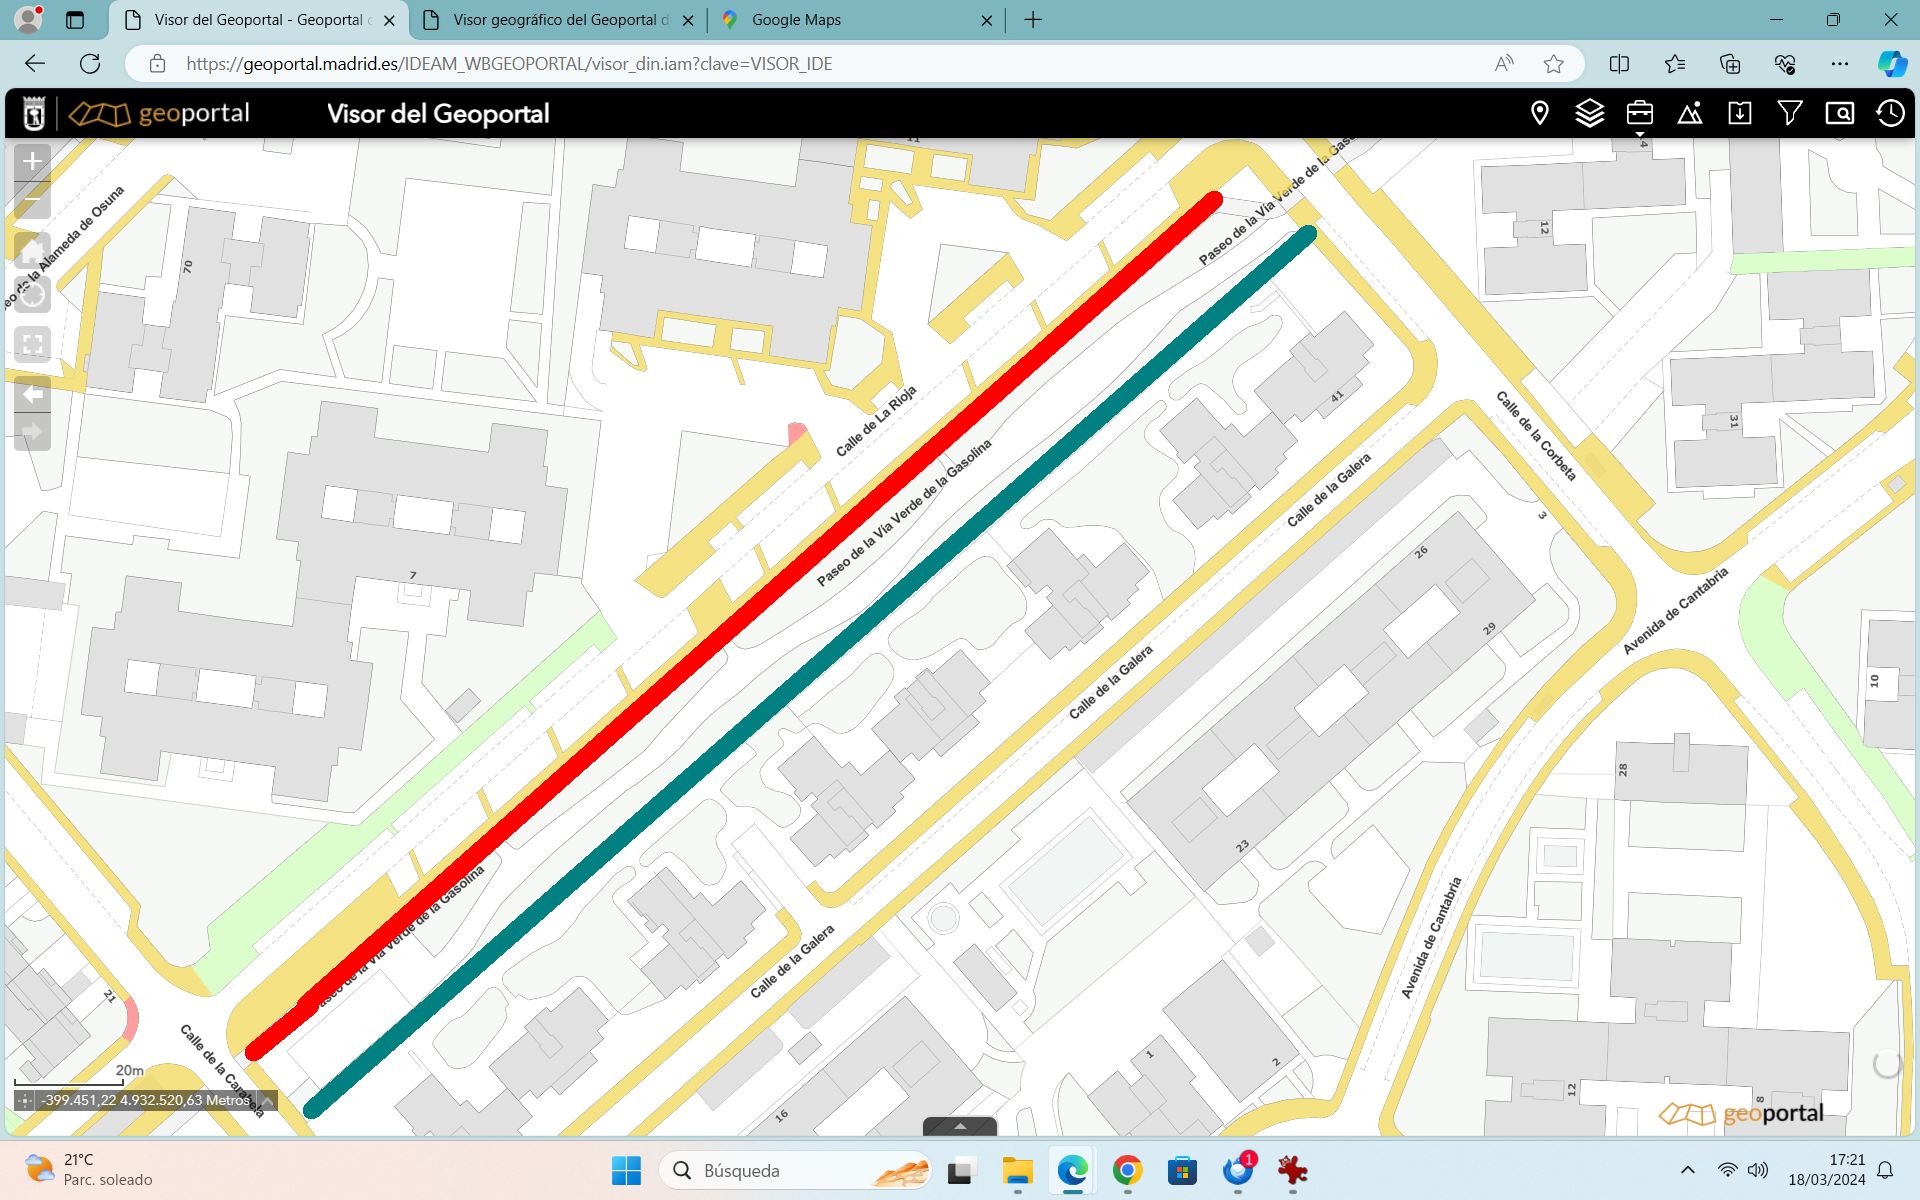Expand coordinates options chevron

pyautogui.click(x=267, y=1100)
